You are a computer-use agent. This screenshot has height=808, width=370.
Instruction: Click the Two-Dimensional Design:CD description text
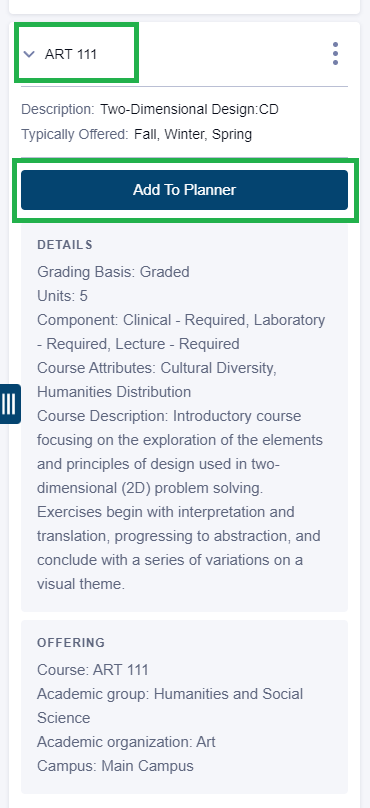tap(189, 109)
